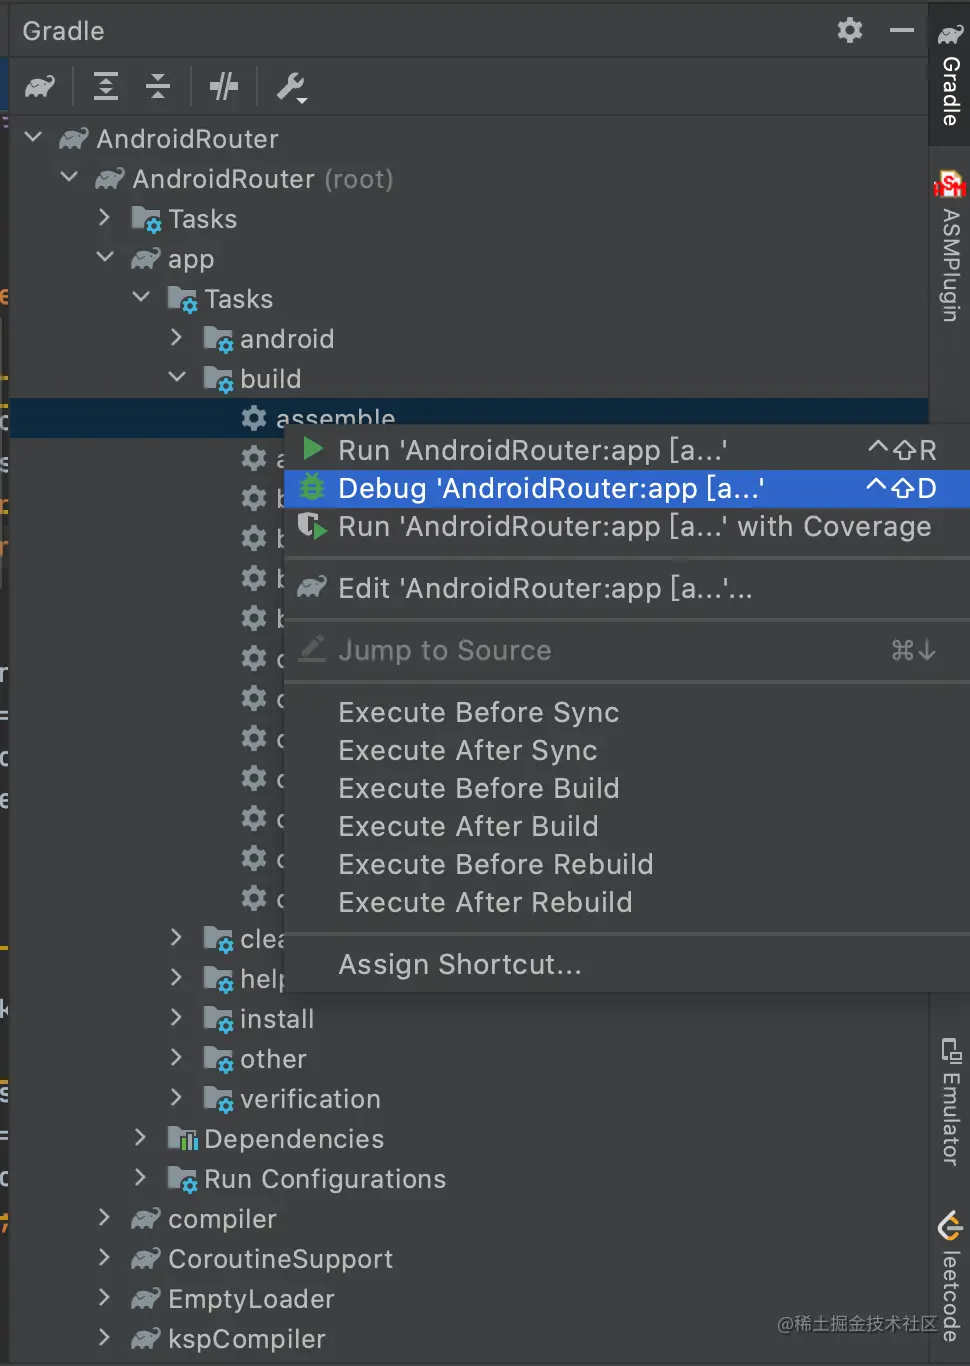This screenshot has height=1366, width=970.
Task: Collapse the build tasks folder
Action: 177,378
